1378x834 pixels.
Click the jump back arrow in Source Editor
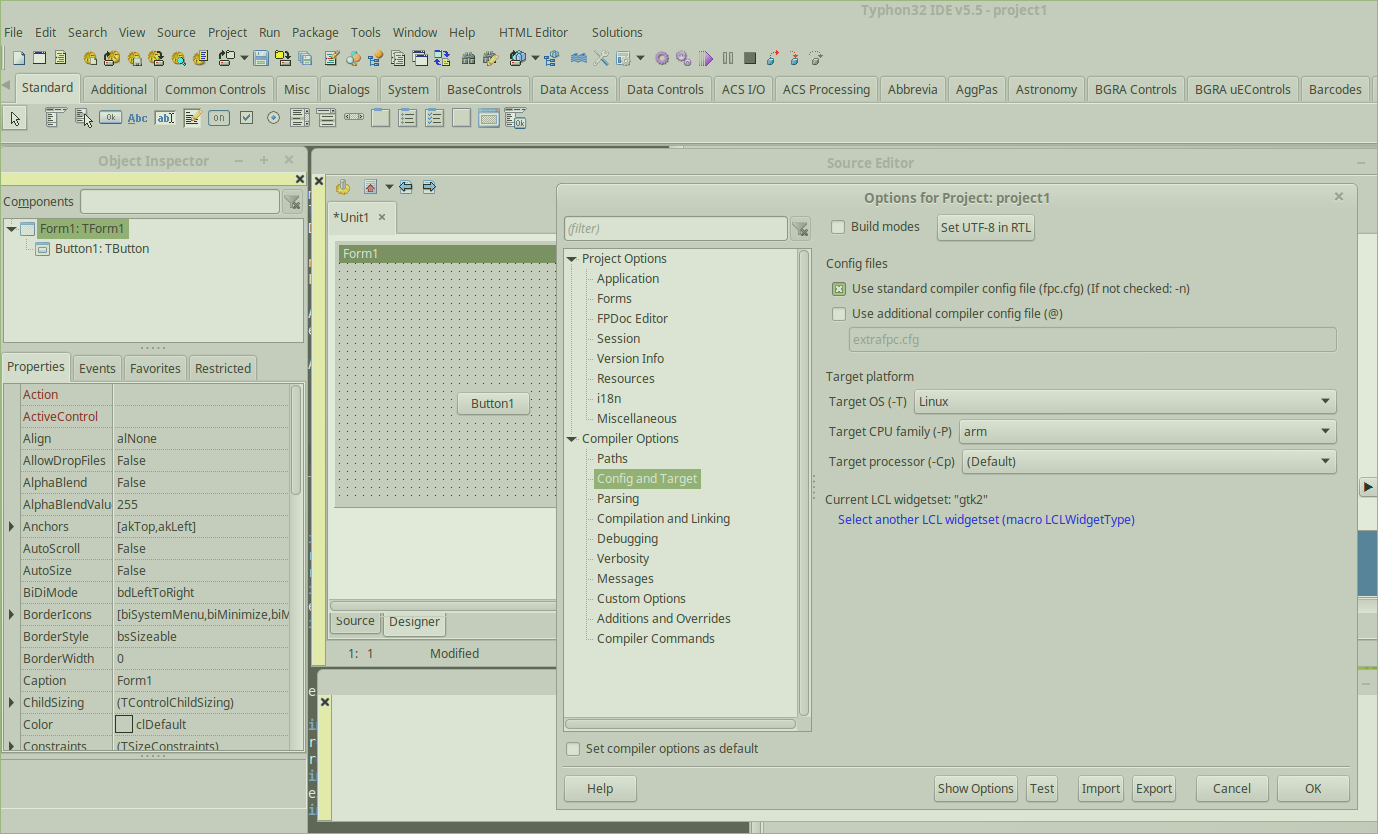[x=406, y=187]
